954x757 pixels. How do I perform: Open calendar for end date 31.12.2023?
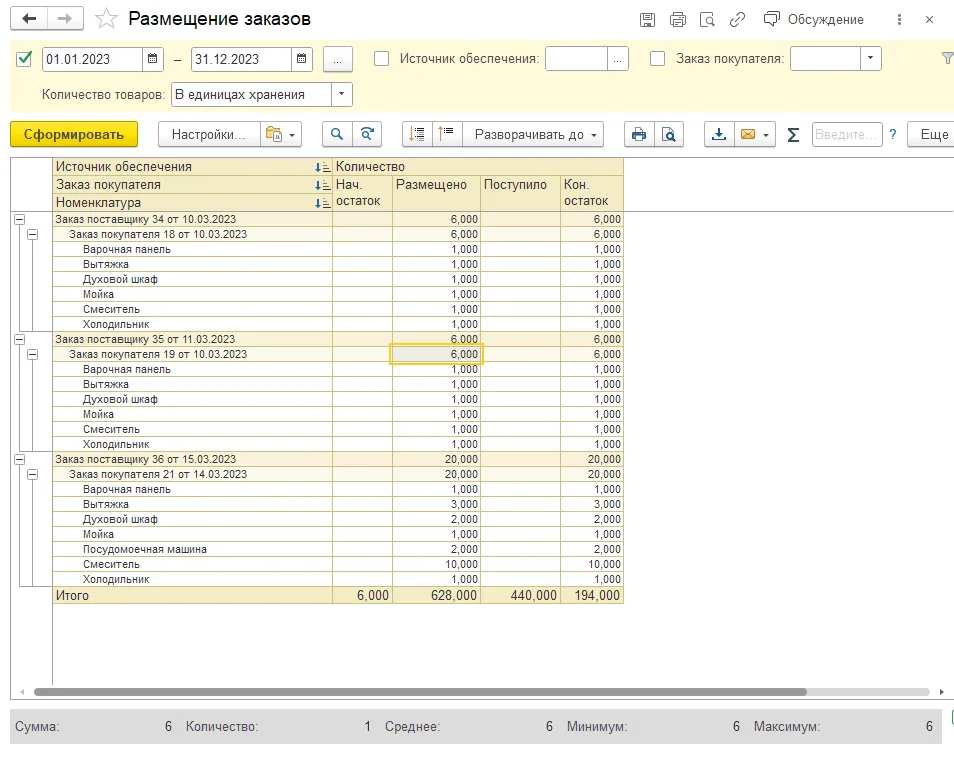tap(302, 59)
